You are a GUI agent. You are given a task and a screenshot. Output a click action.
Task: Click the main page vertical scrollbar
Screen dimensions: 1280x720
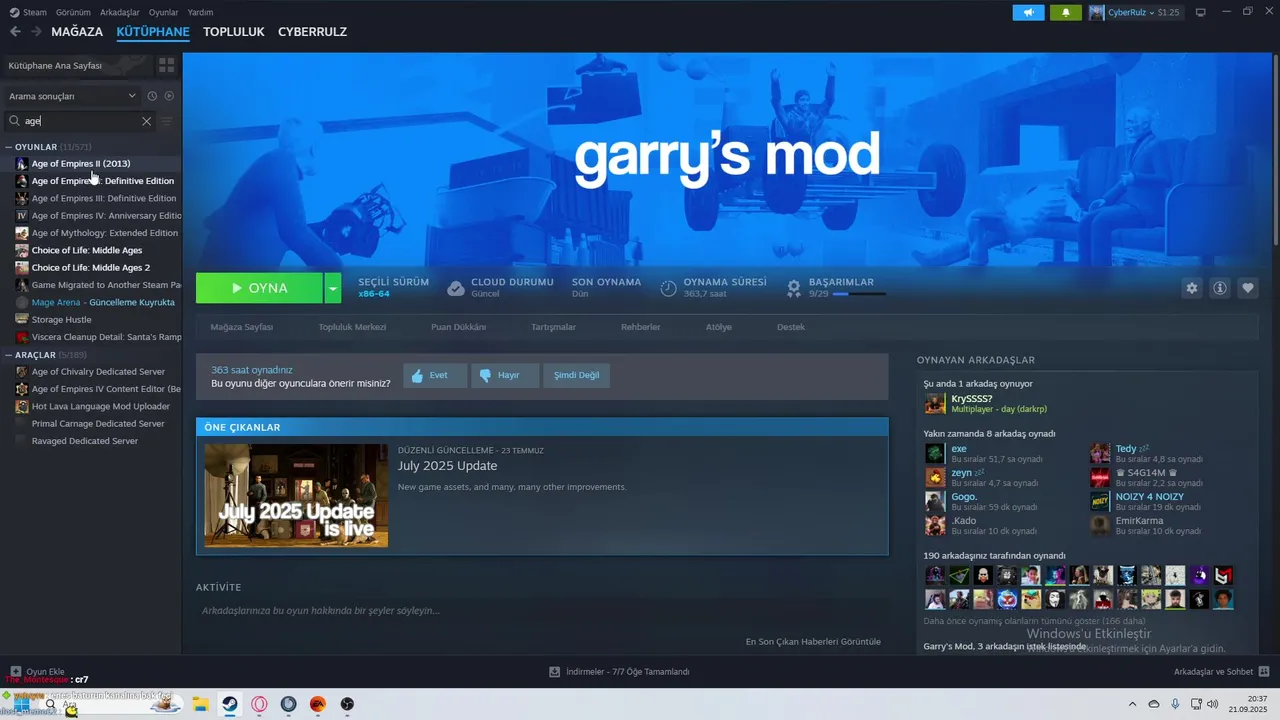coord(1275,150)
